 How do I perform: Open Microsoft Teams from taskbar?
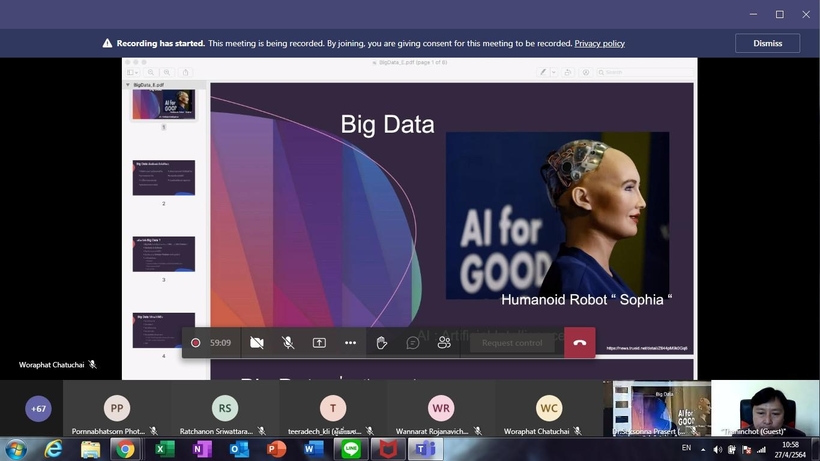[x=425, y=450]
